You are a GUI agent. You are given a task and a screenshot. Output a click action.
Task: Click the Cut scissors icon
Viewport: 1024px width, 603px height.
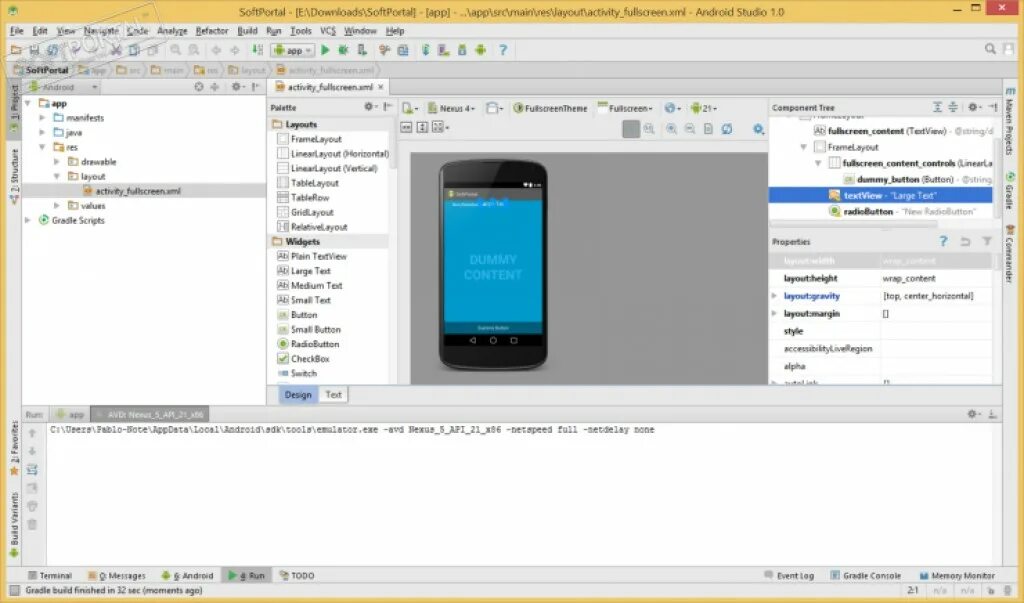[116, 50]
